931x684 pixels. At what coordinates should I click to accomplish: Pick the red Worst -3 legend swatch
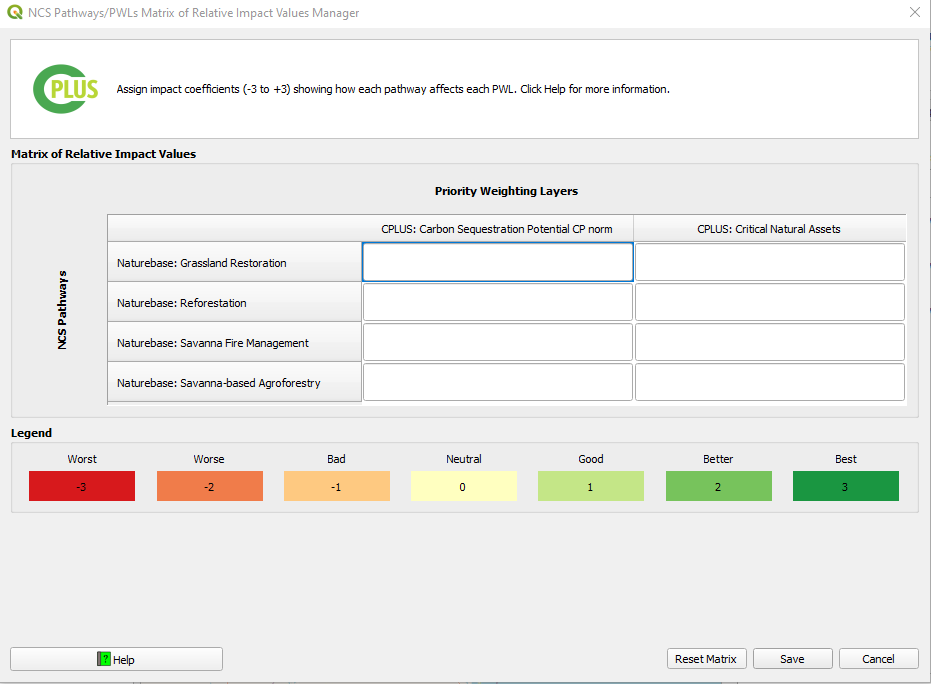82,486
